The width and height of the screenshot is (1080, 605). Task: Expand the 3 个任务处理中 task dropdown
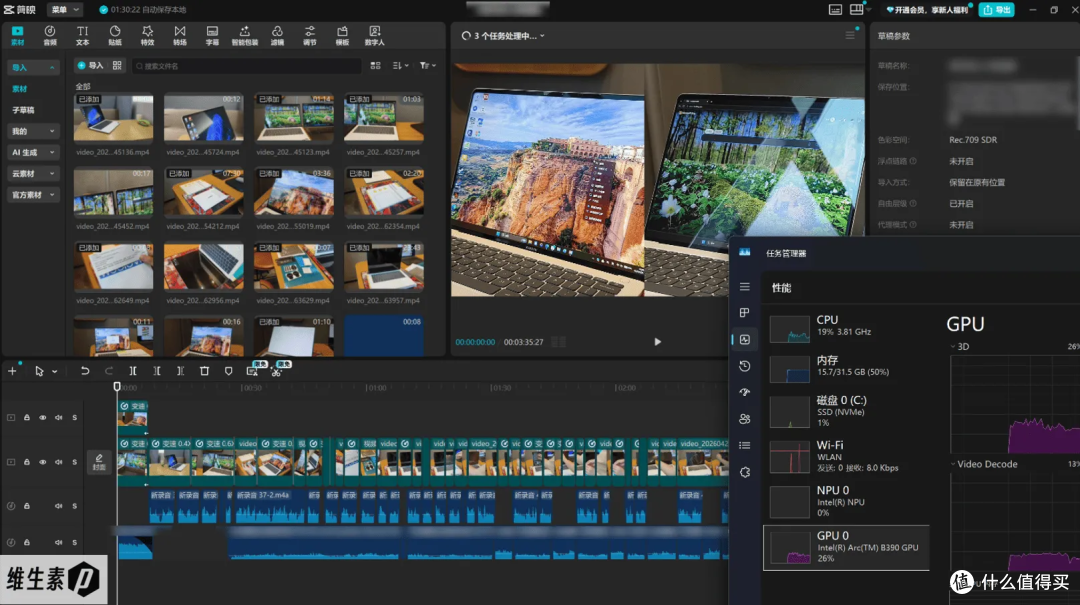pyautogui.click(x=503, y=36)
